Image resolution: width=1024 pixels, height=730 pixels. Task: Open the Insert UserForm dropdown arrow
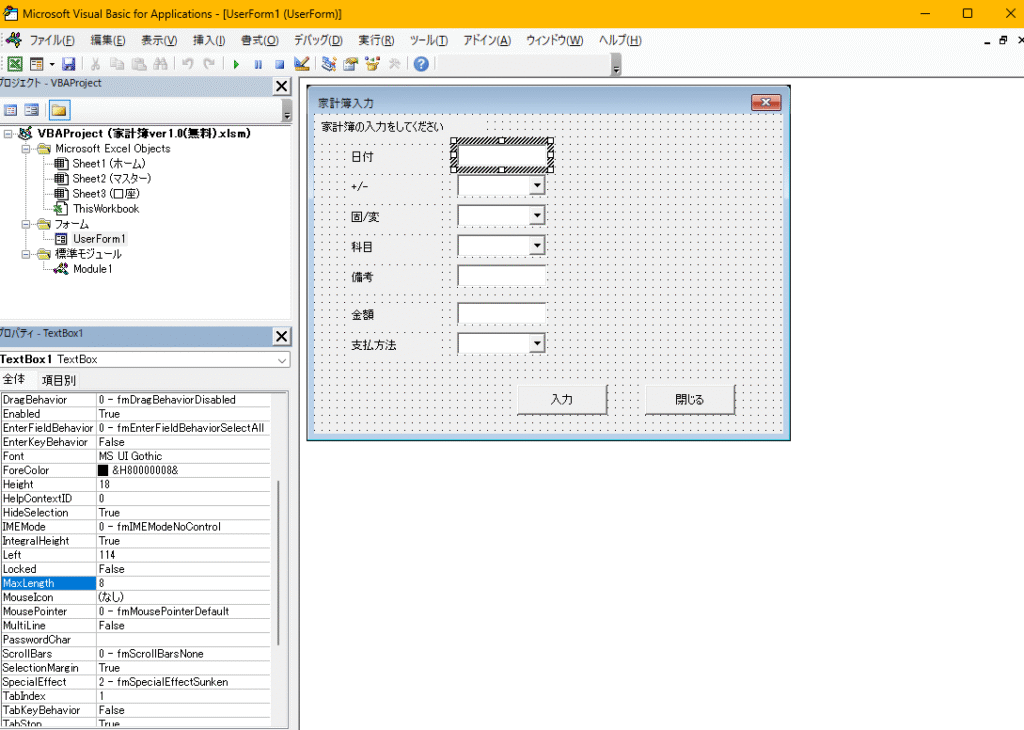(x=52, y=64)
